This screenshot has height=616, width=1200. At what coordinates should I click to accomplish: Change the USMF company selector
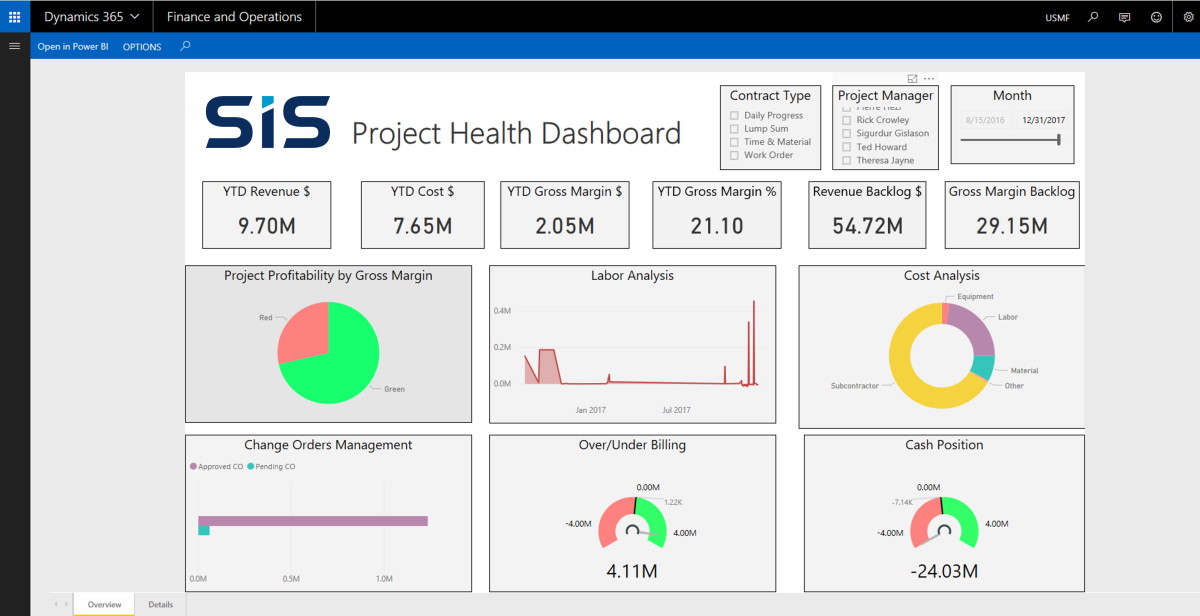tap(1056, 18)
